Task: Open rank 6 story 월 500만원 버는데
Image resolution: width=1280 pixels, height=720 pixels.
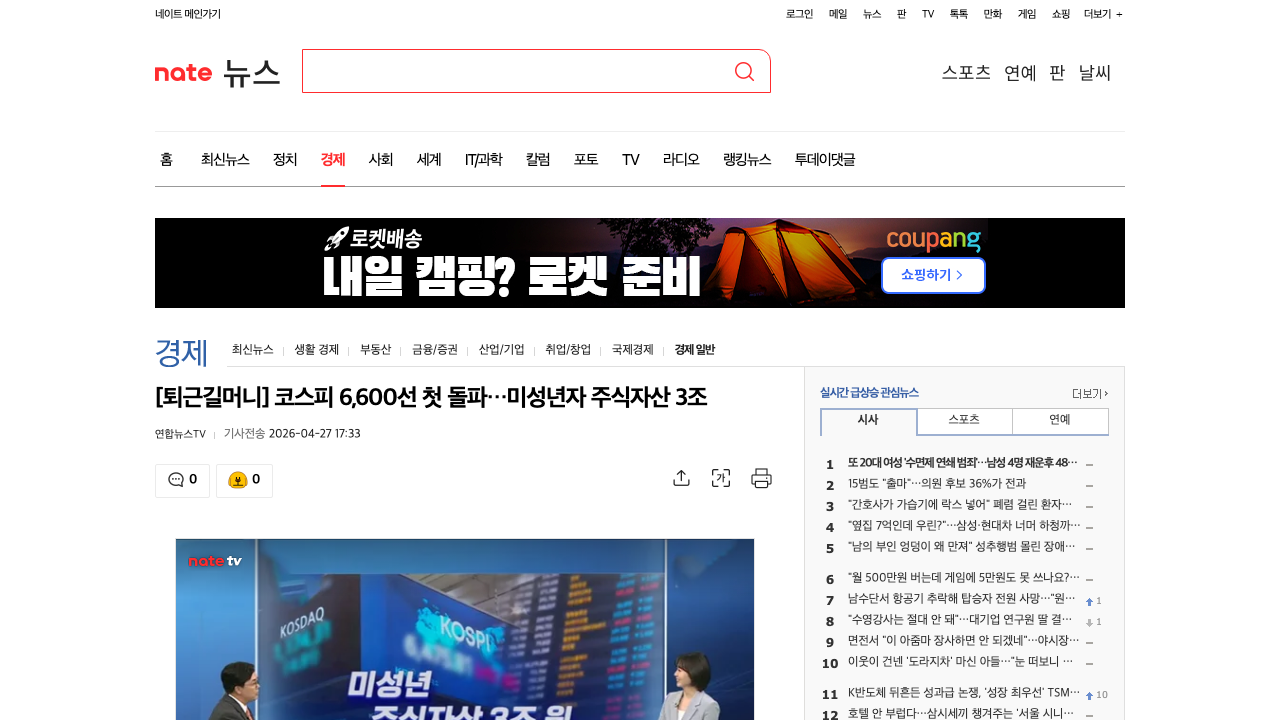Action: [963, 579]
